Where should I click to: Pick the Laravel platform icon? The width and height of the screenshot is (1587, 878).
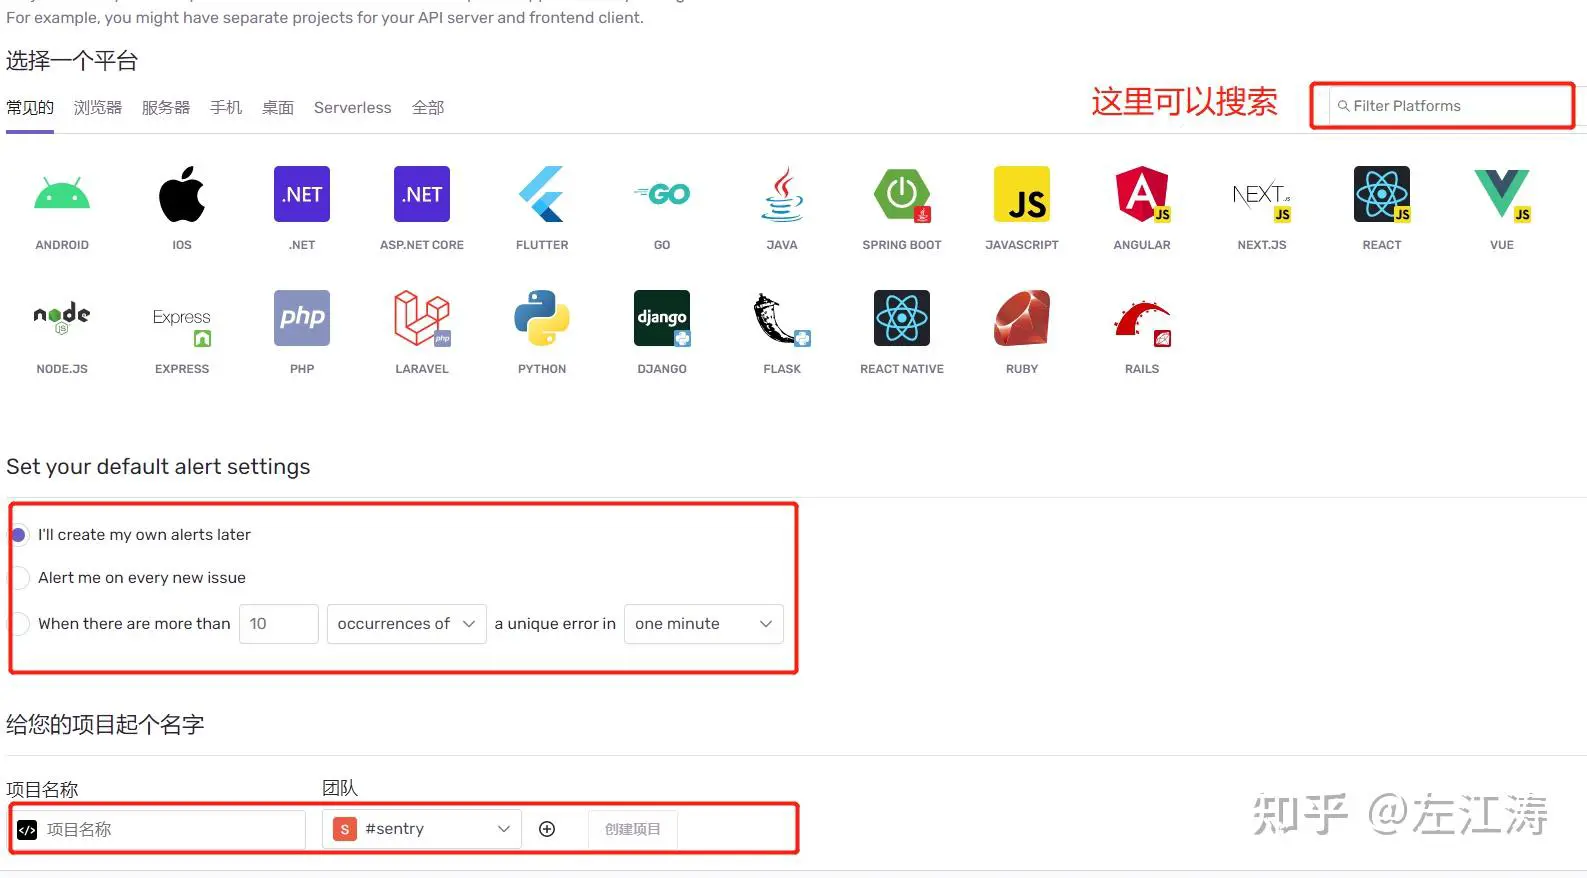click(x=422, y=318)
